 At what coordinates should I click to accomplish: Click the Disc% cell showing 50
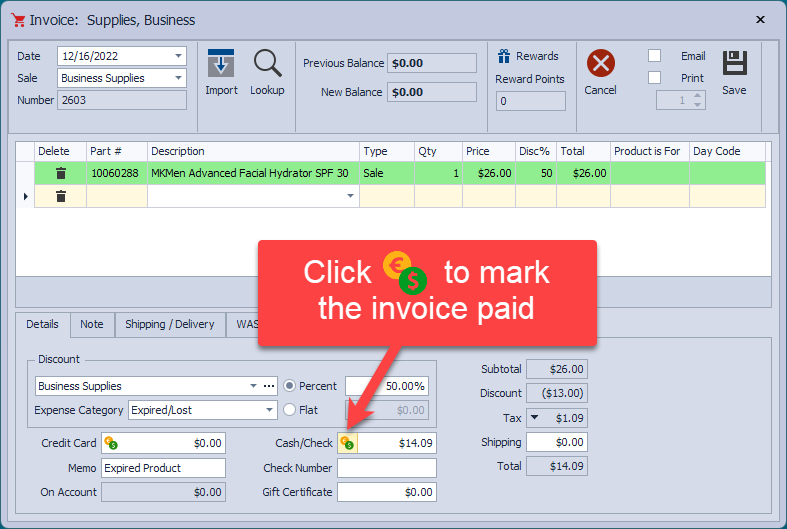click(536, 173)
